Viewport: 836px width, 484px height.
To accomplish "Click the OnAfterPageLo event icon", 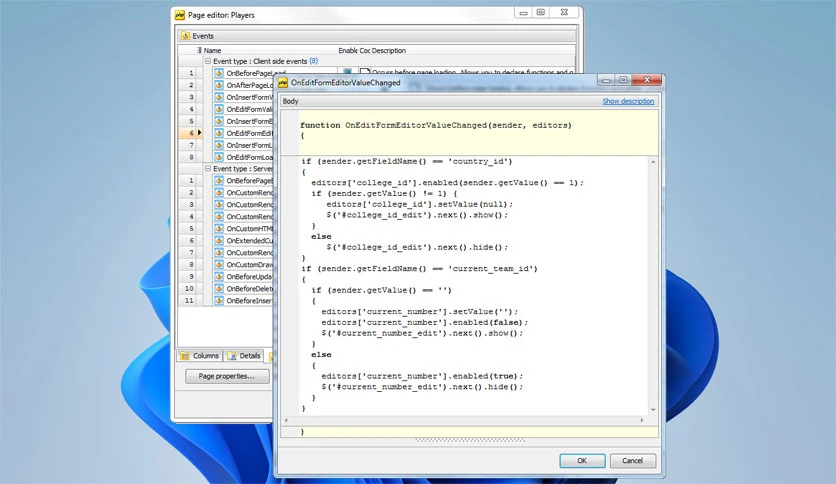I will pyautogui.click(x=219, y=85).
